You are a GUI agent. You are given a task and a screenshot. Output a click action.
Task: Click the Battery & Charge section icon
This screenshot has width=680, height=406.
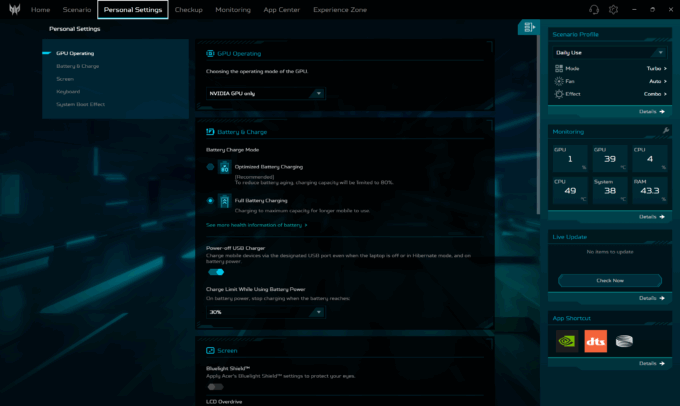(210, 131)
